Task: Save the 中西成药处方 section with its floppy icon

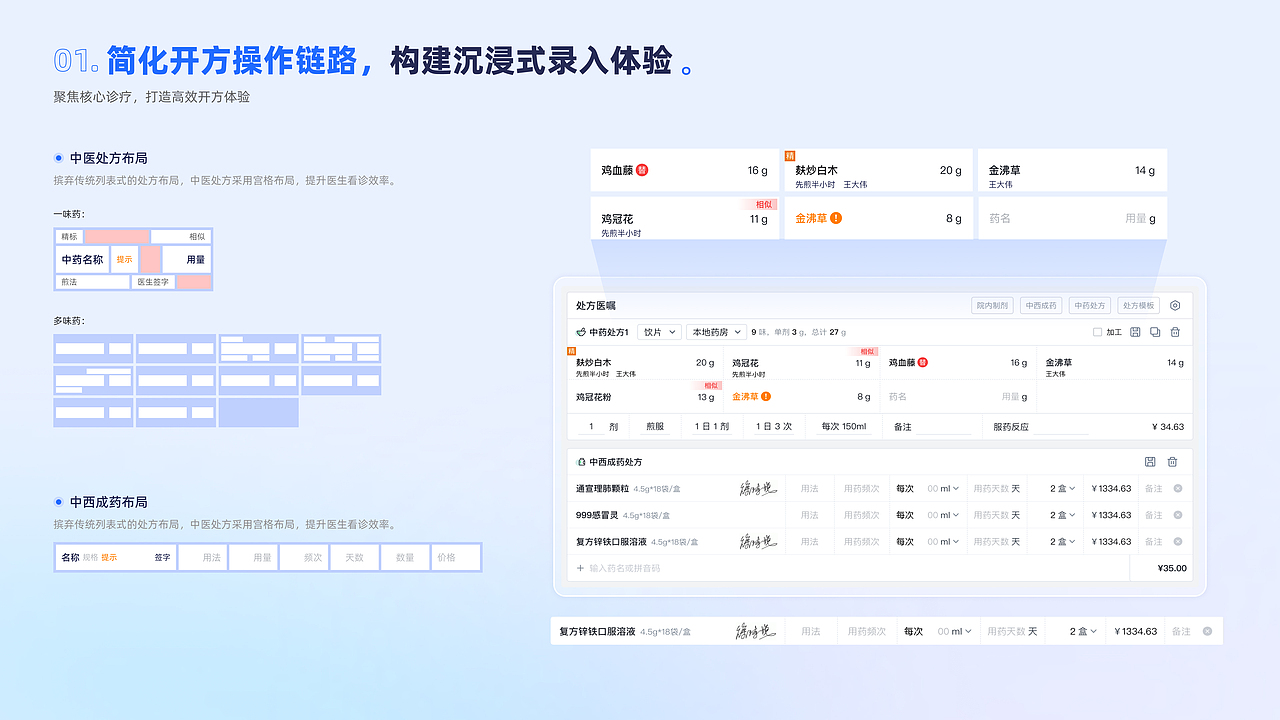Action: (1152, 461)
